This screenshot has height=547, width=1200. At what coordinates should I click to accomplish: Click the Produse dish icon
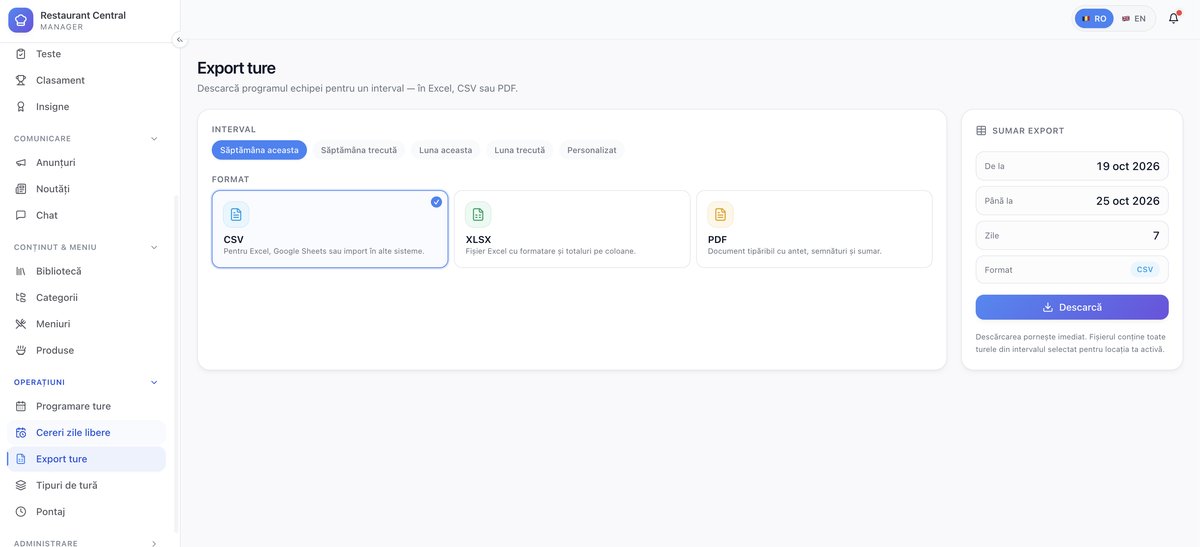click(x=21, y=350)
